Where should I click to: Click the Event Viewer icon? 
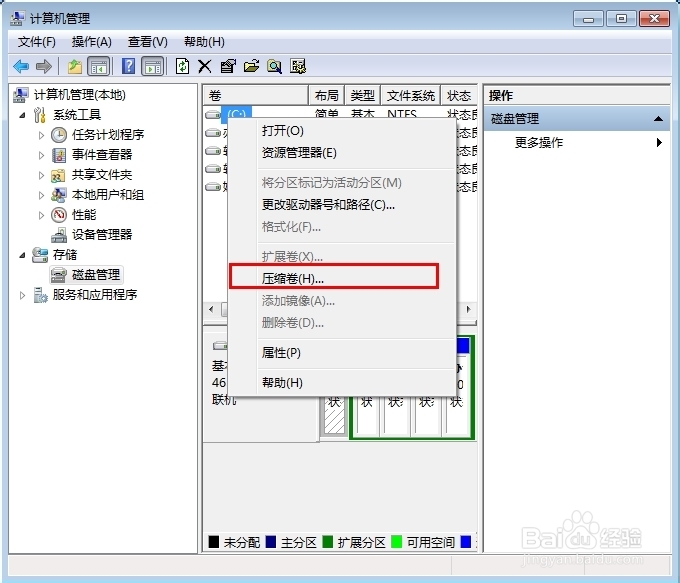[x=59, y=155]
